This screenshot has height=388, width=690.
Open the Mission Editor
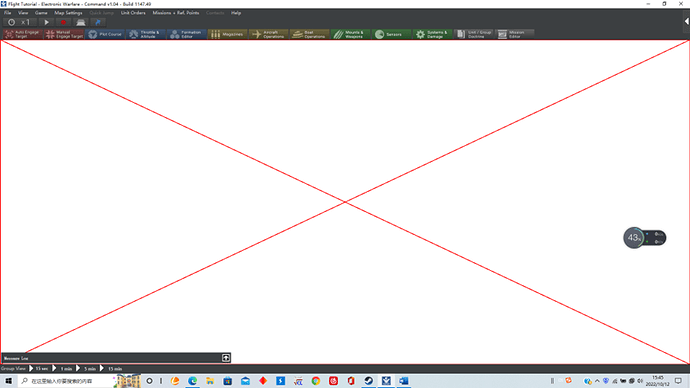(x=514, y=34)
